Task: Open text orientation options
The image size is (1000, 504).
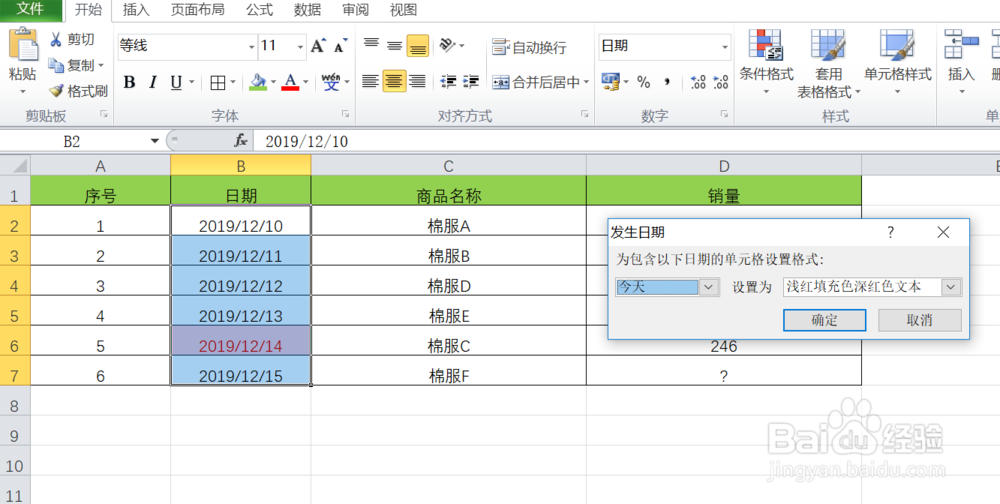Action: click(452, 46)
